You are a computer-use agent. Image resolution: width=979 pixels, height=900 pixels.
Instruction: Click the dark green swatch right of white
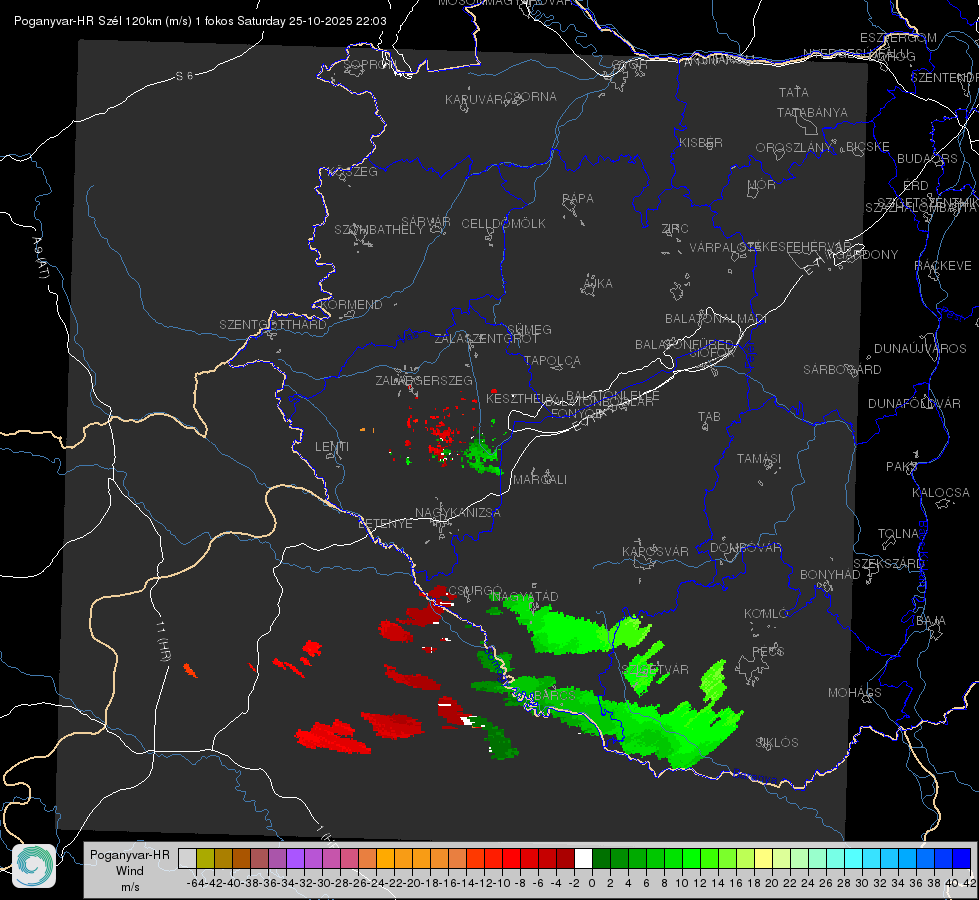[601, 858]
